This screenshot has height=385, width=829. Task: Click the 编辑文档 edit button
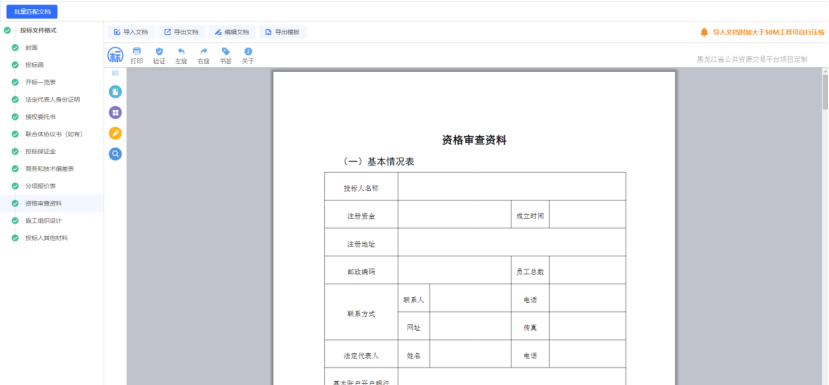point(232,32)
